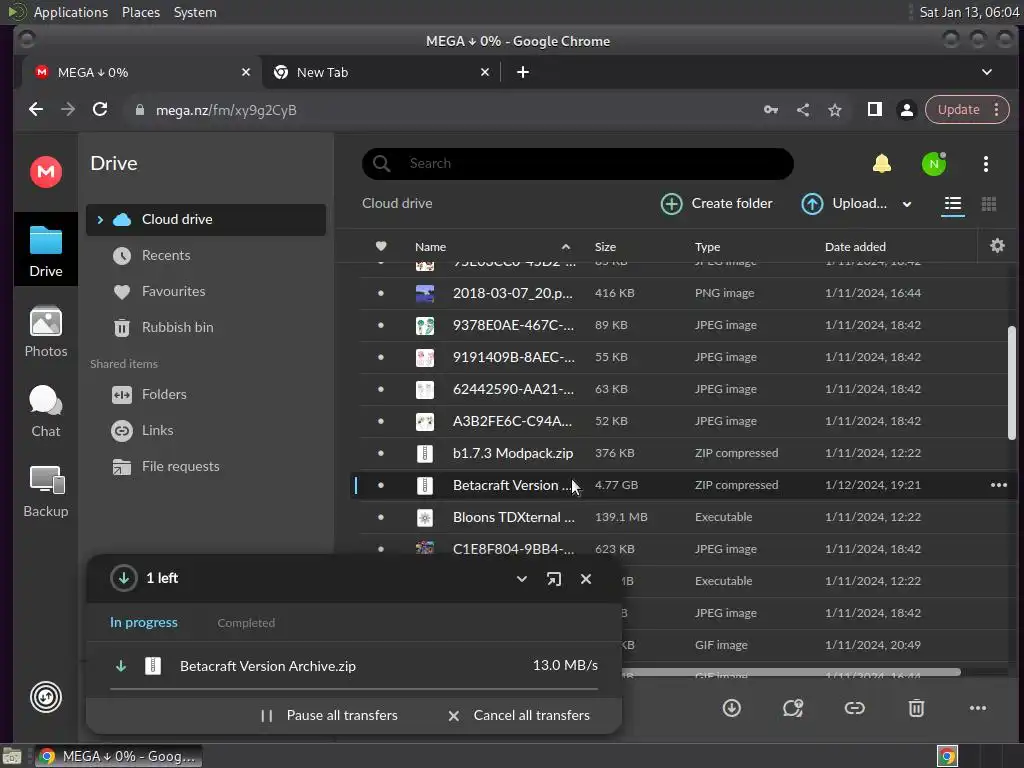Open the Backup section

(x=46, y=492)
